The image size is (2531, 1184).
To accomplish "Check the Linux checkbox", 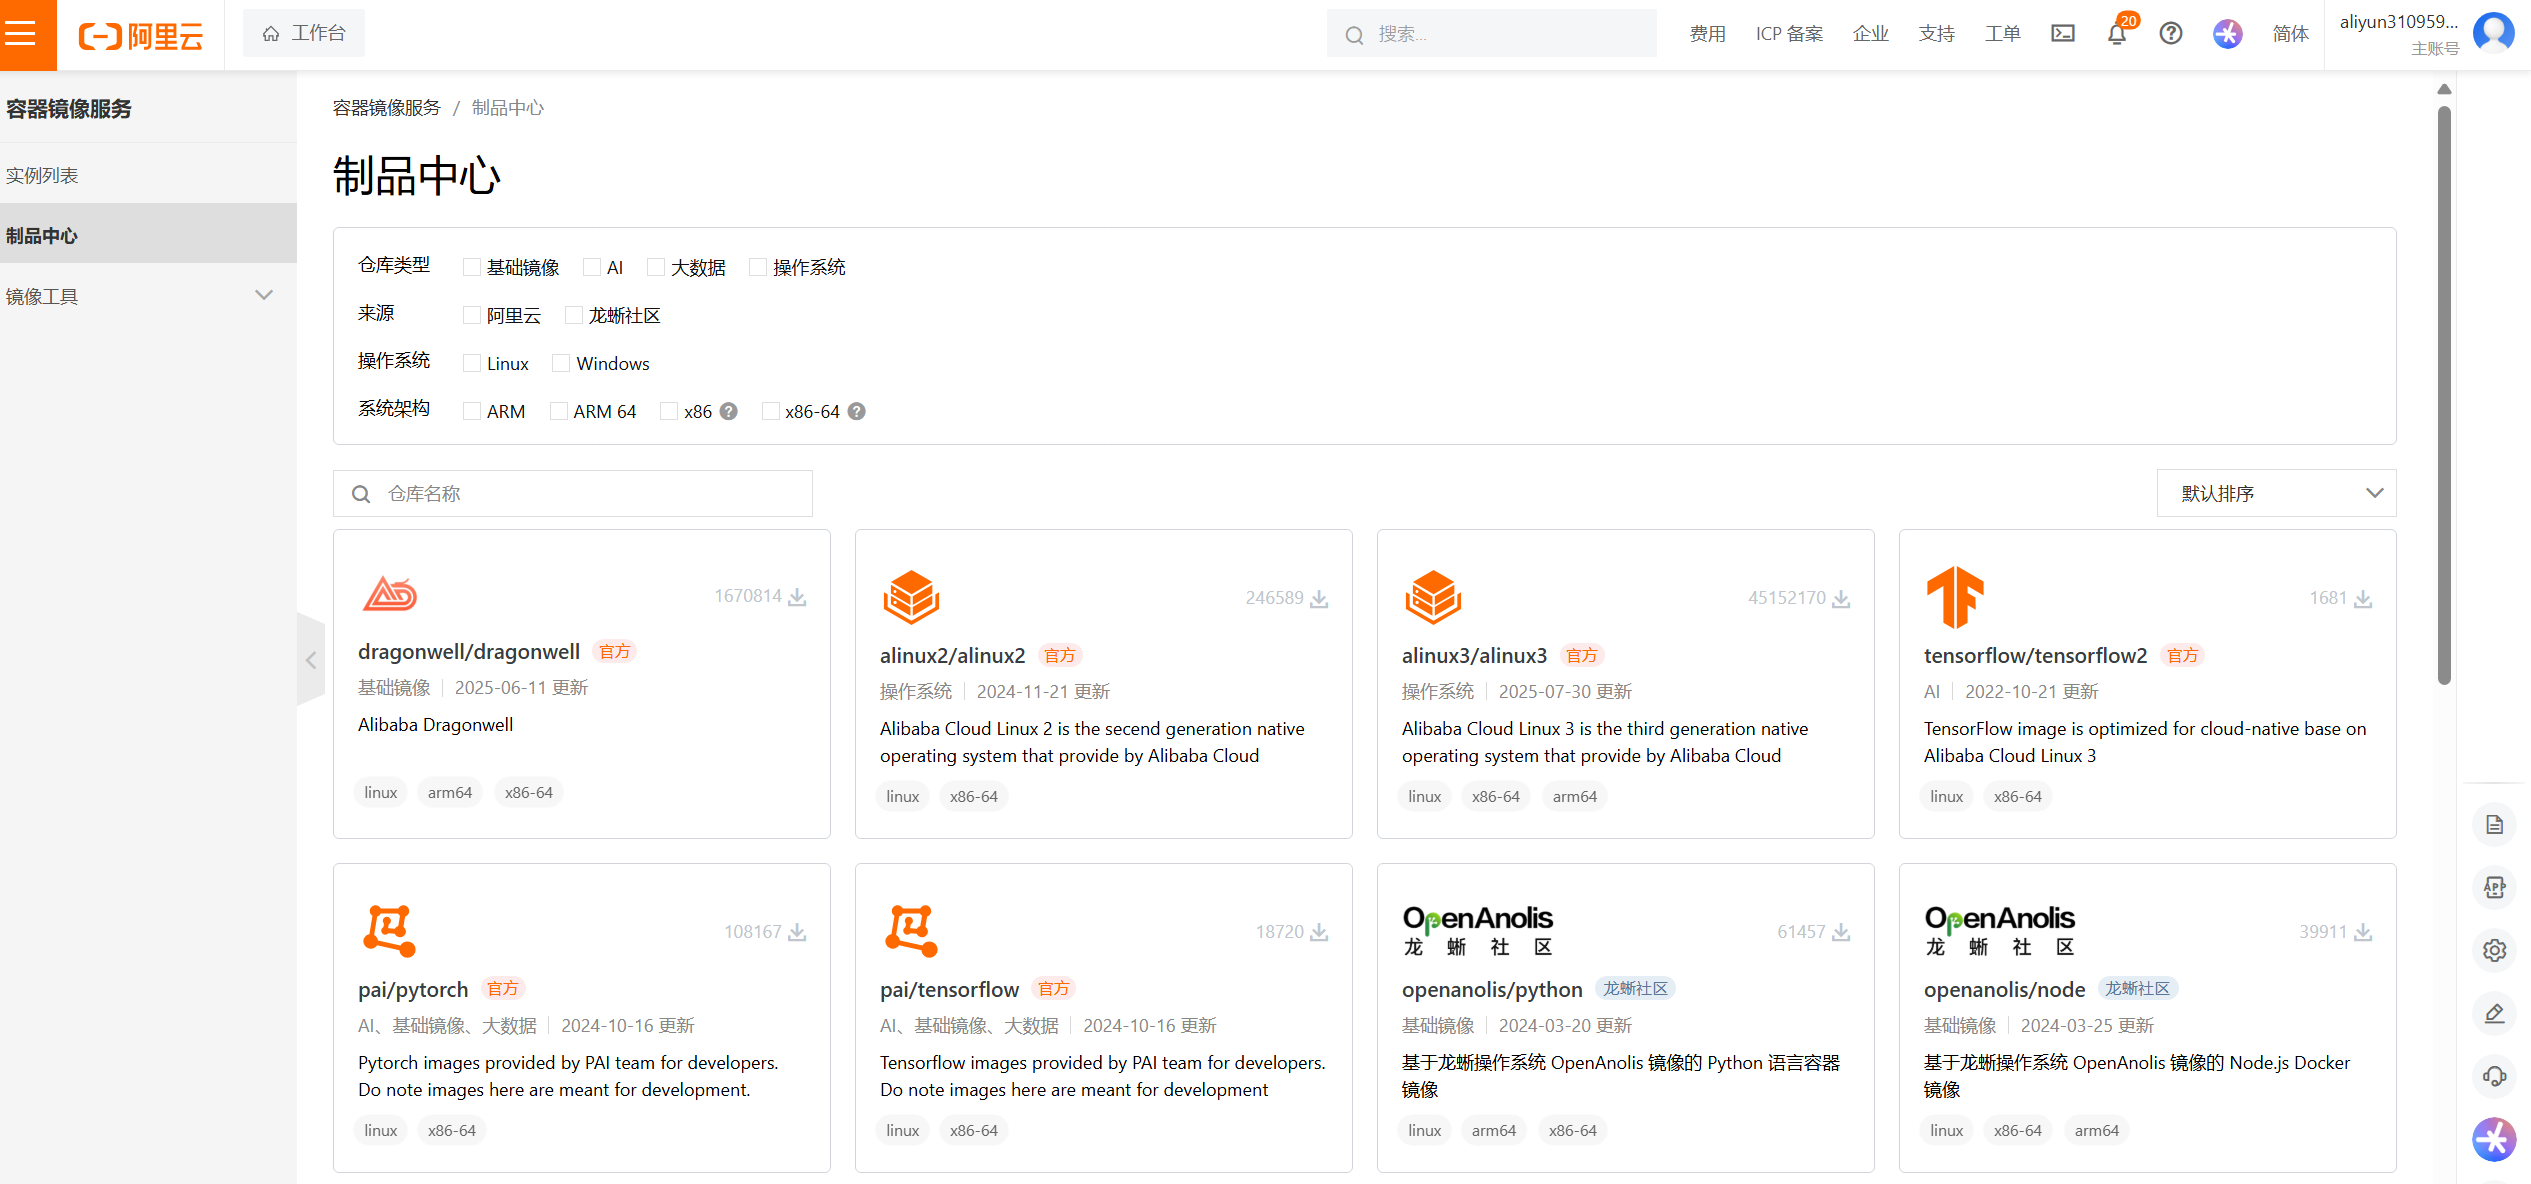I will tap(471, 363).
